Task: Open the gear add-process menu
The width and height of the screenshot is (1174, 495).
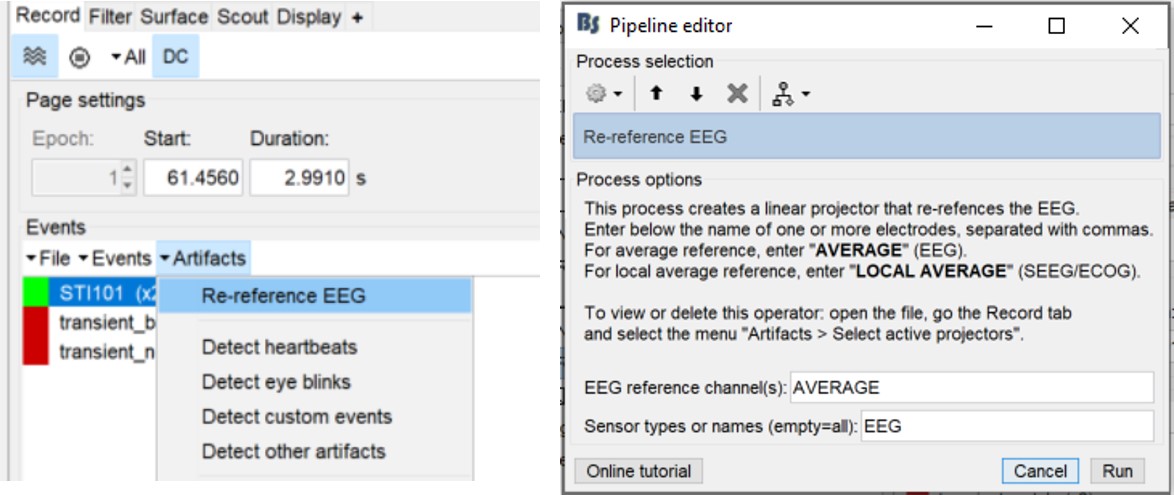Action: pos(603,94)
